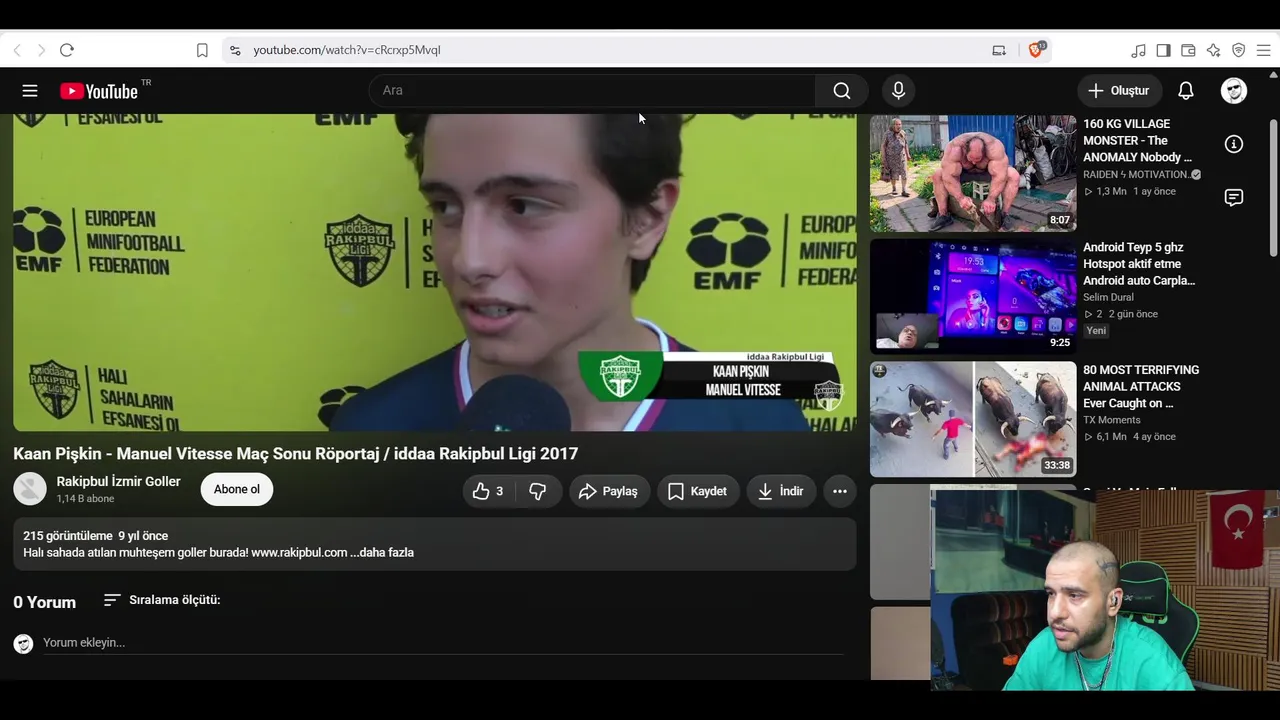Click the search magnifier button
The width and height of the screenshot is (1280, 720).
[x=842, y=91]
